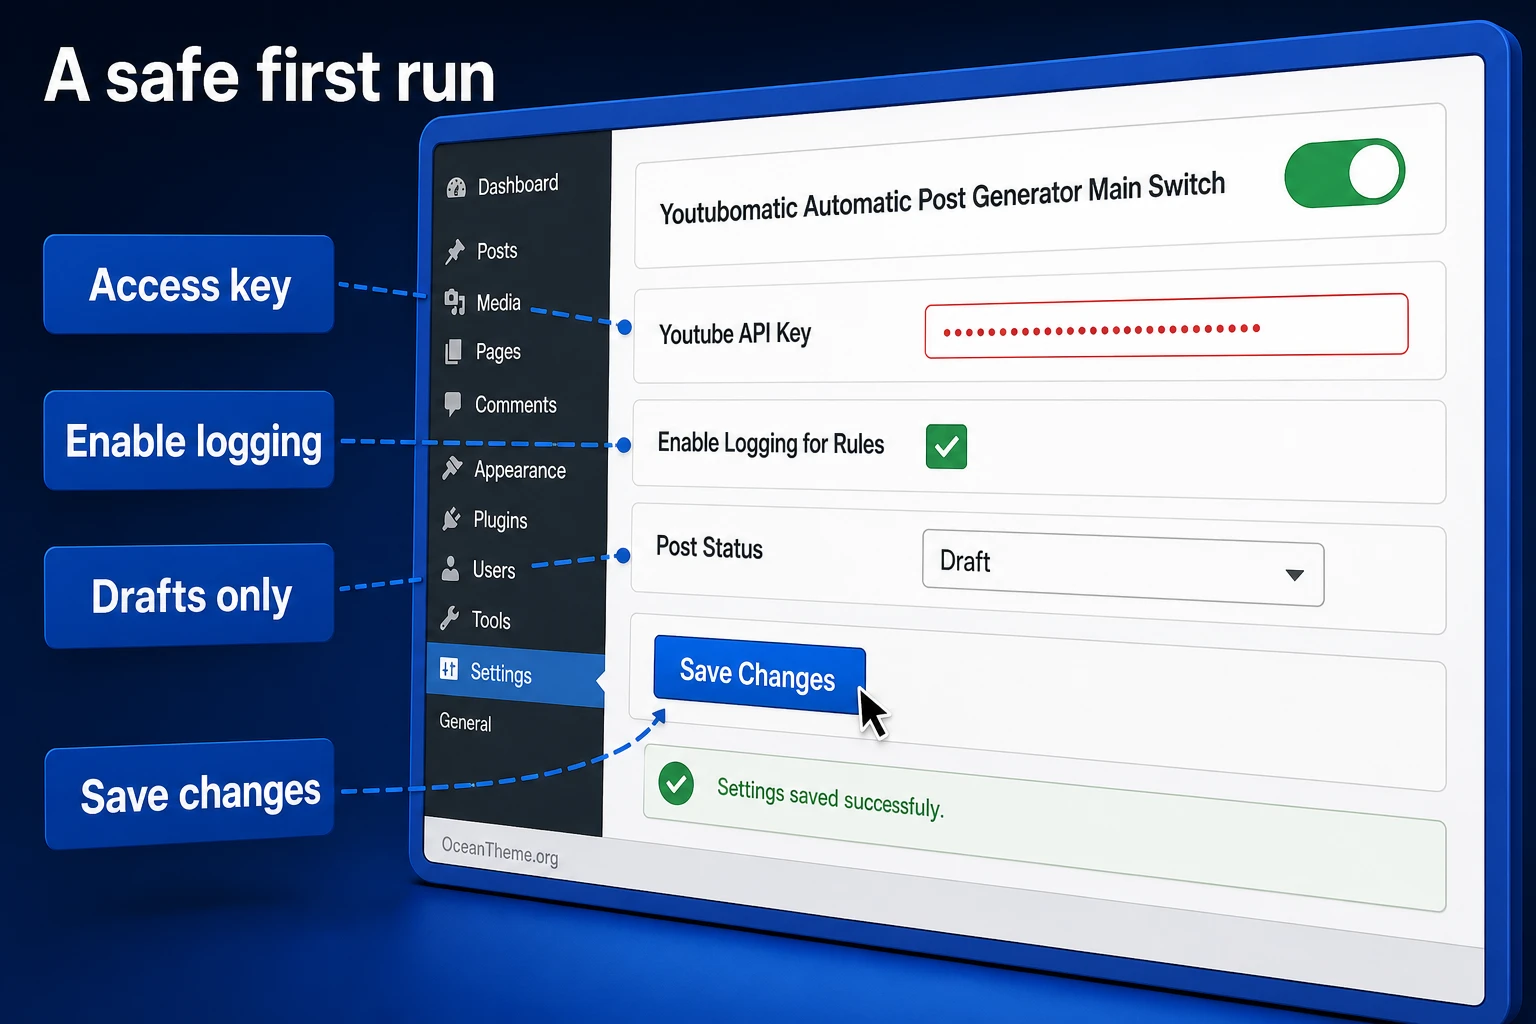
Task: Click the Dashboard gauge icon
Action: 456,187
